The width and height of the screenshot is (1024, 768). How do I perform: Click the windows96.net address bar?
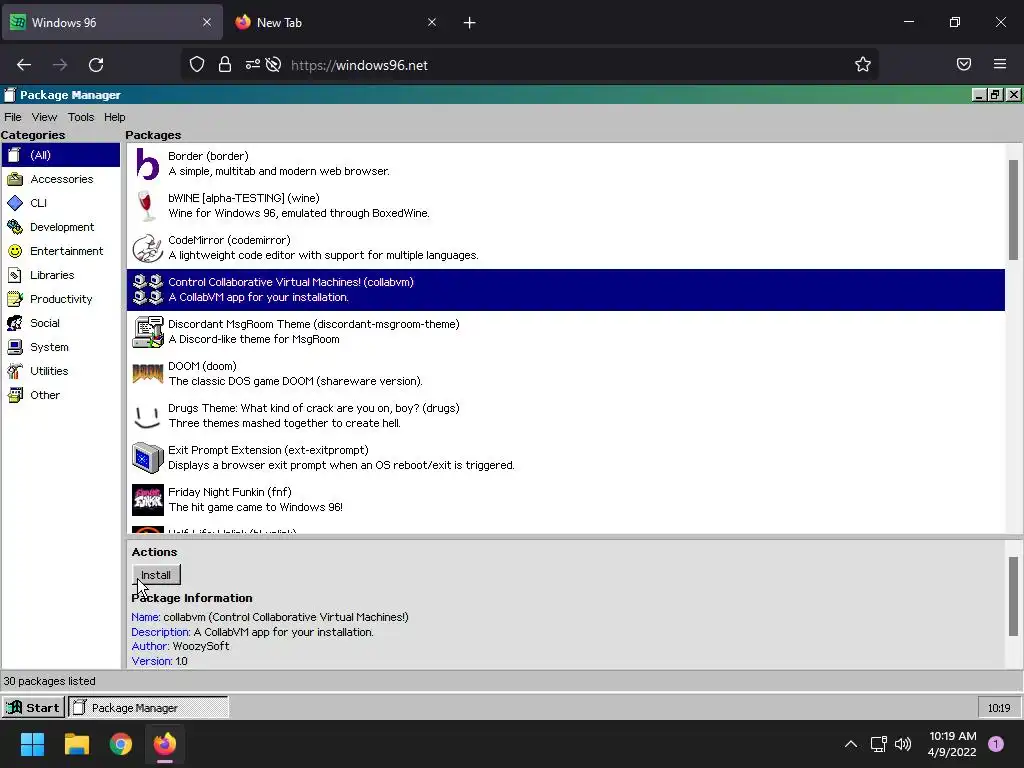(x=529, y=65)
